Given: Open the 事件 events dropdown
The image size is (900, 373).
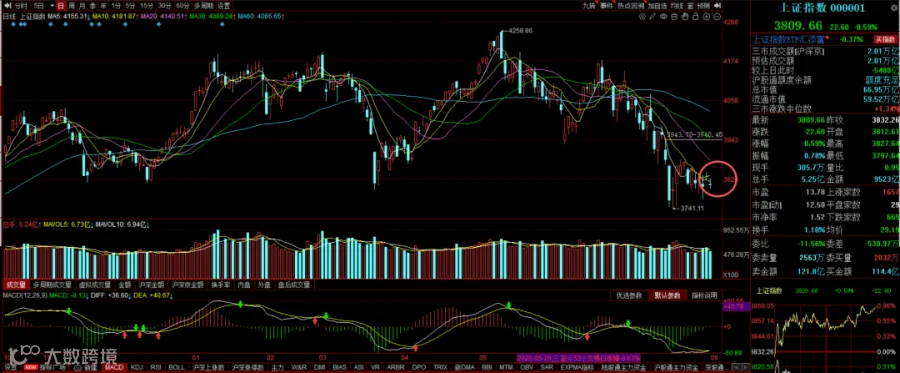Looking at the screenshot, I should click(x=606, y=6).
